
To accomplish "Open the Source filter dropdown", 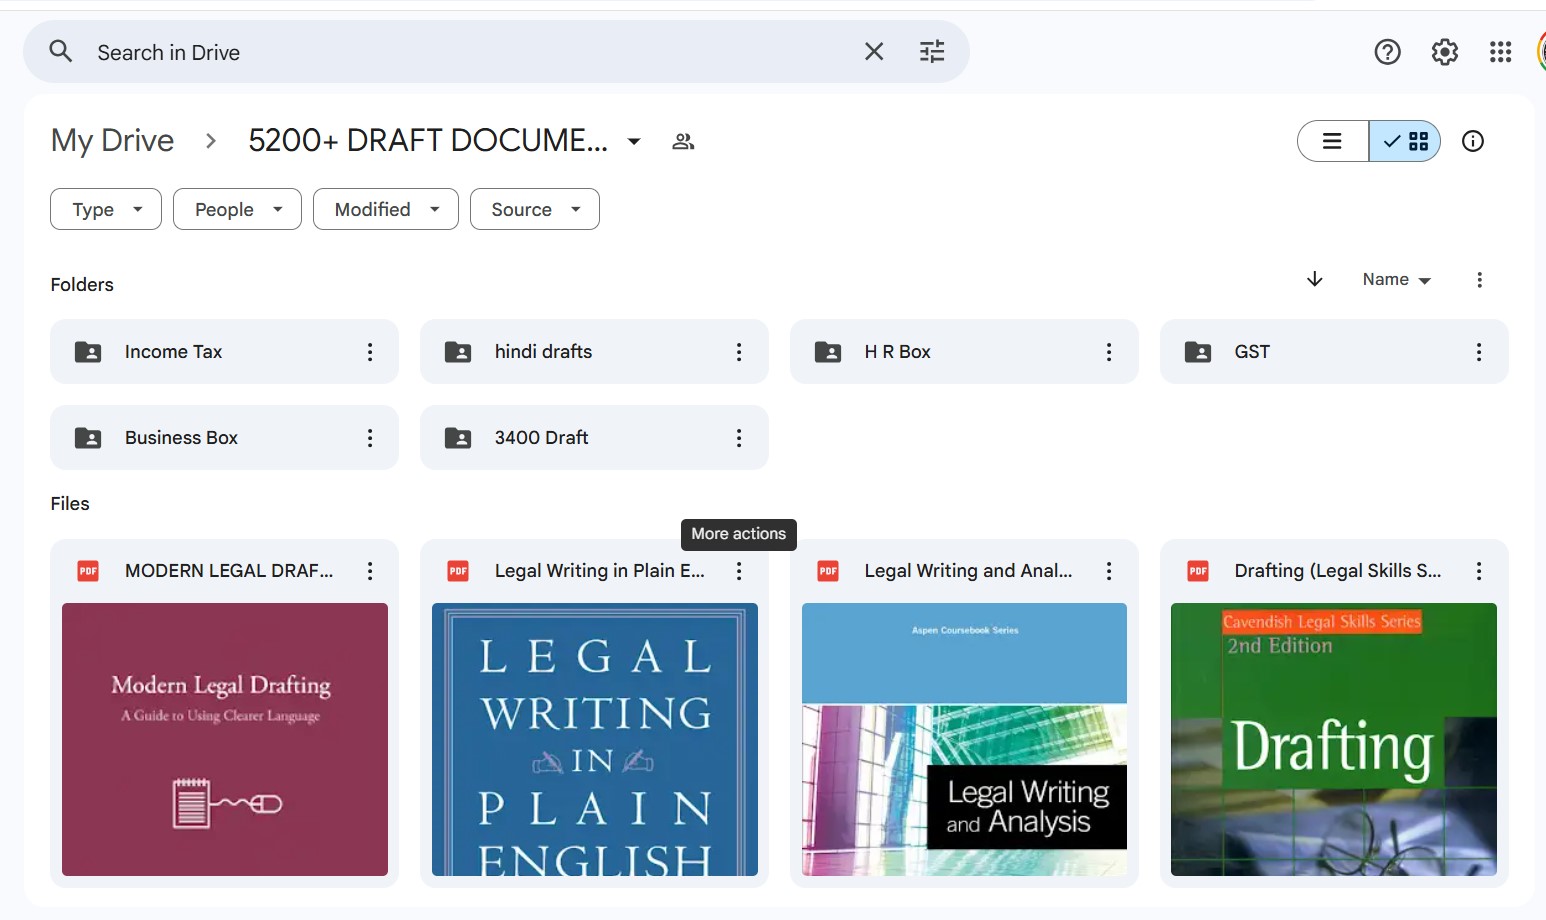I will coord(535,209).
